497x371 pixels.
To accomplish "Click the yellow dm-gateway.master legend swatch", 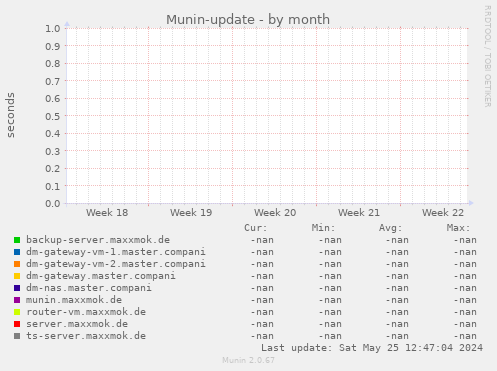I will pyautogui.click(x=17, y=276).
